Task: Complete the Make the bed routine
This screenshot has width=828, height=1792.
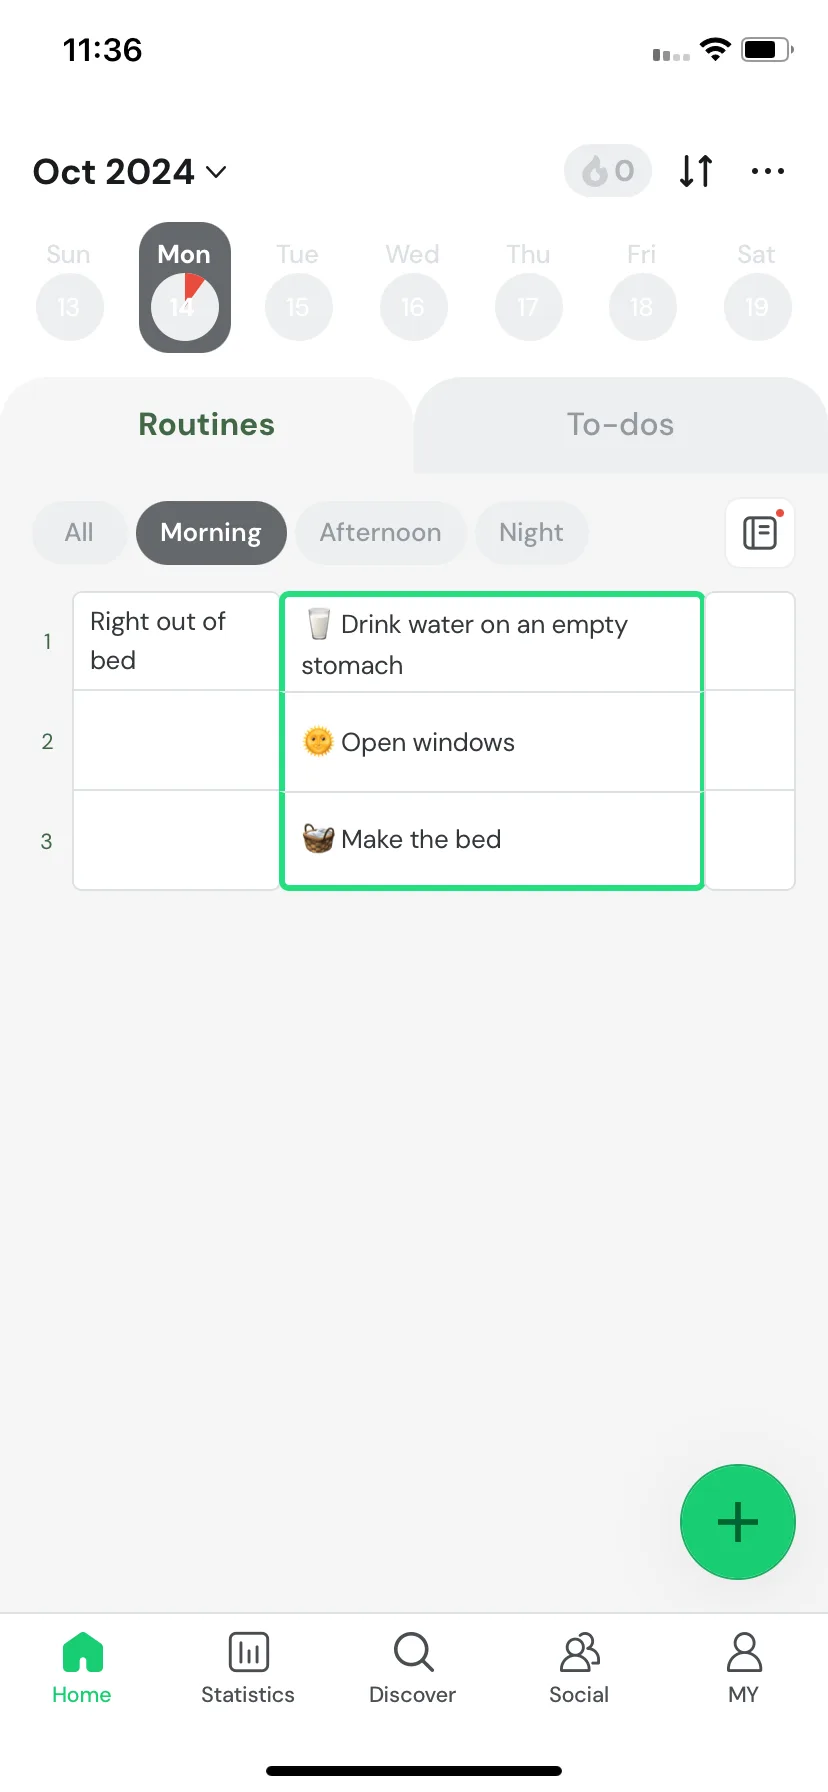Action: 492,839
